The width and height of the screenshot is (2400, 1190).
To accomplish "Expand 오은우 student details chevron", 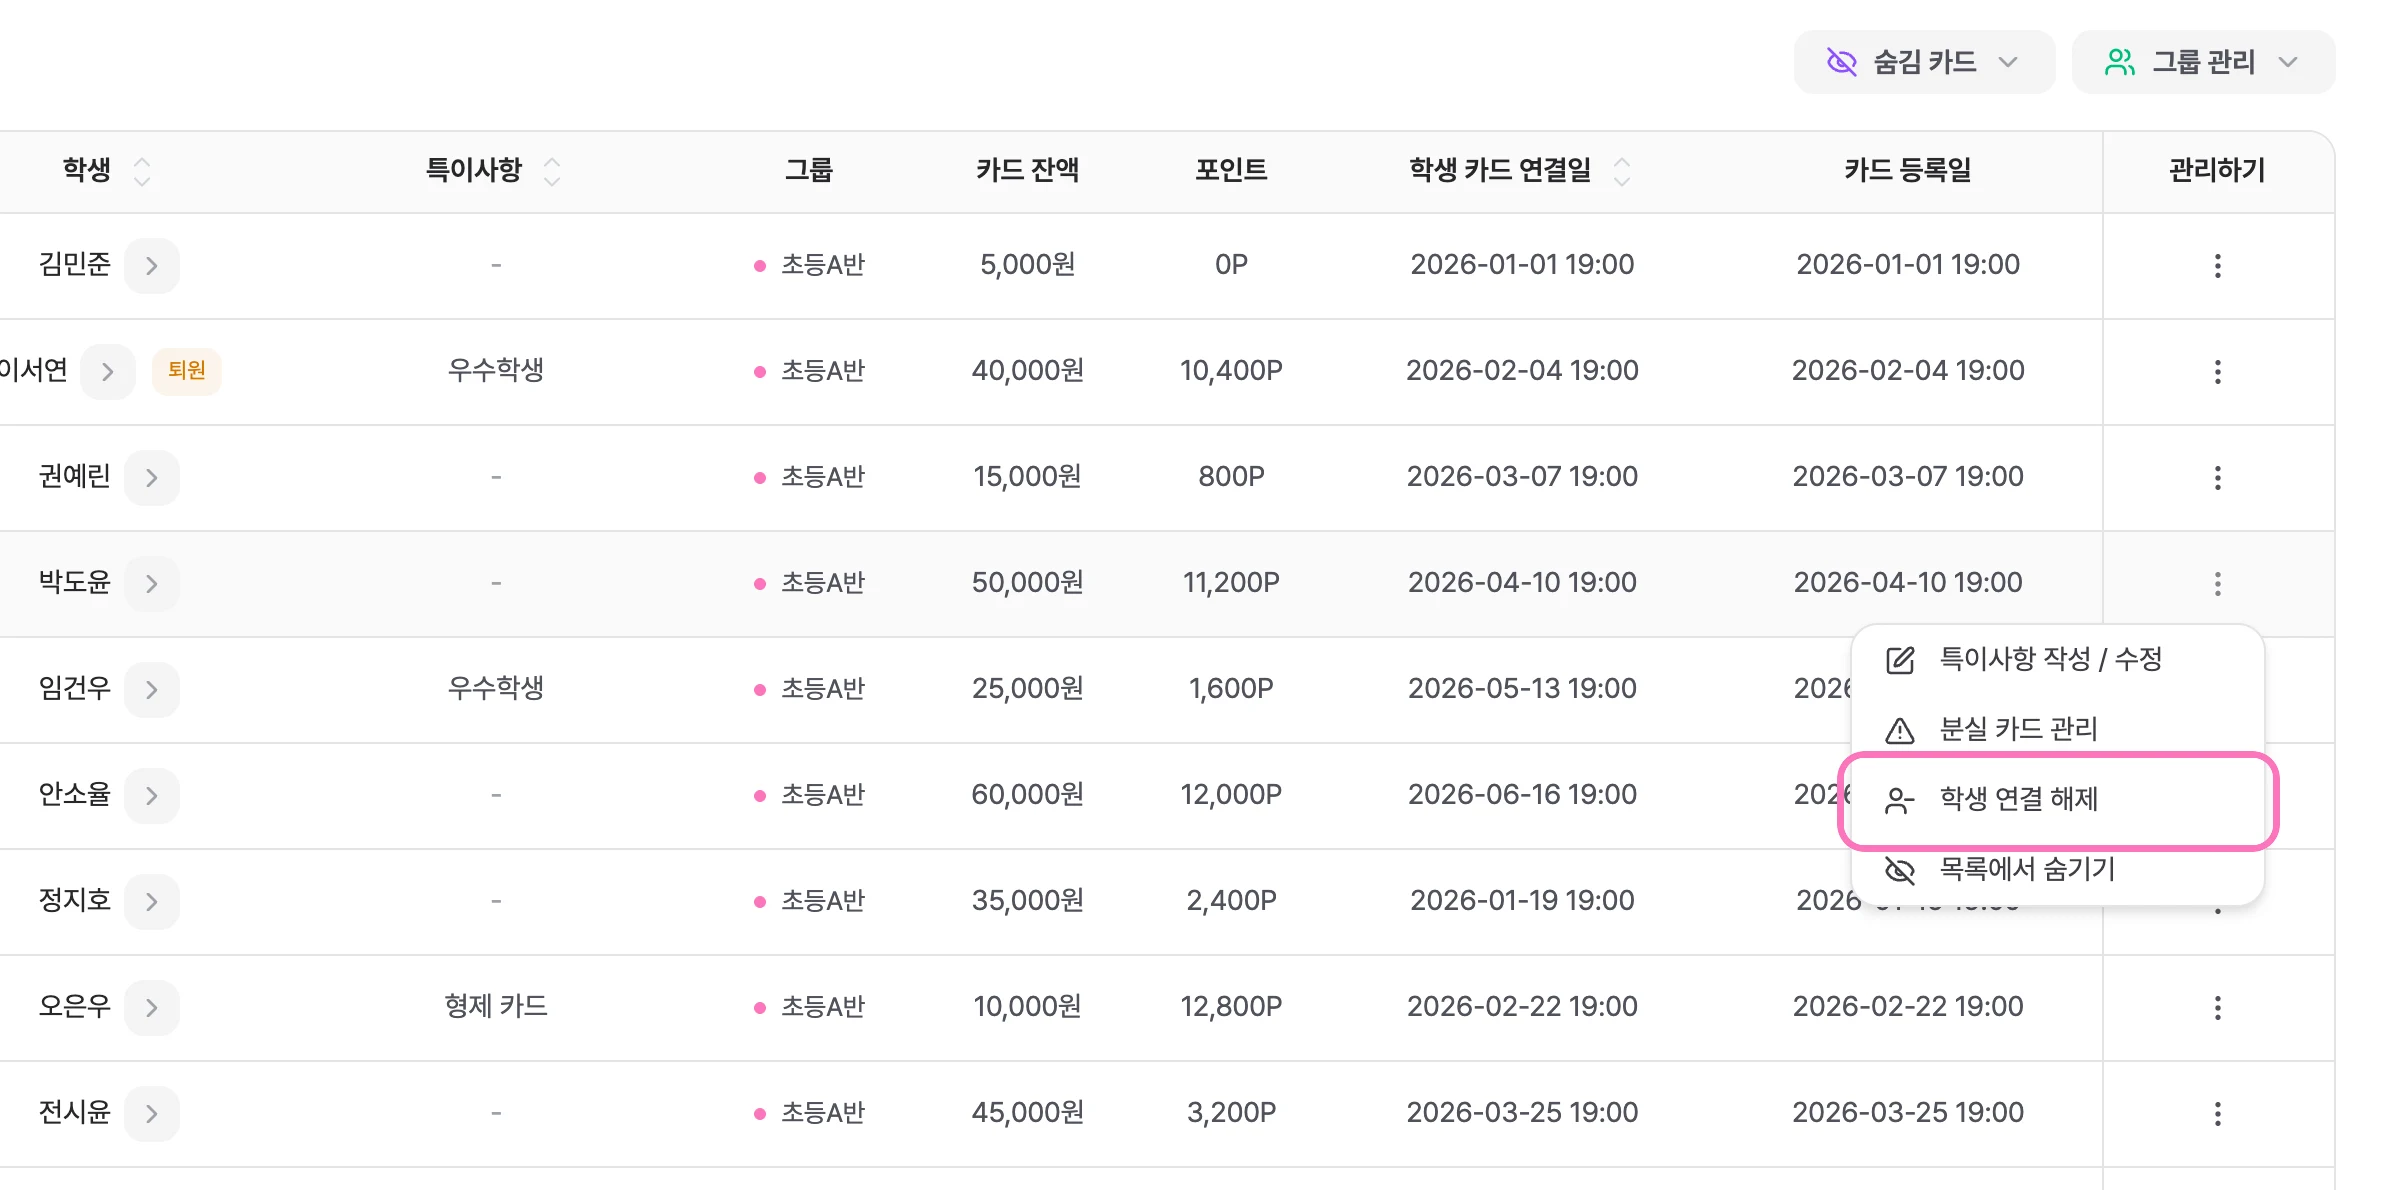I will (x=152, y=1008).
